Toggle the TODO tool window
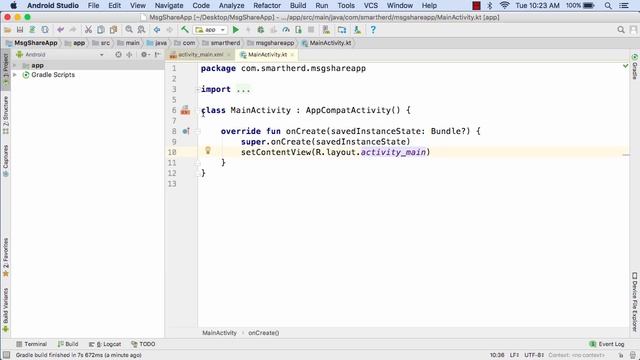This screenshot has height=360, width=640. [x=143, y=344]
